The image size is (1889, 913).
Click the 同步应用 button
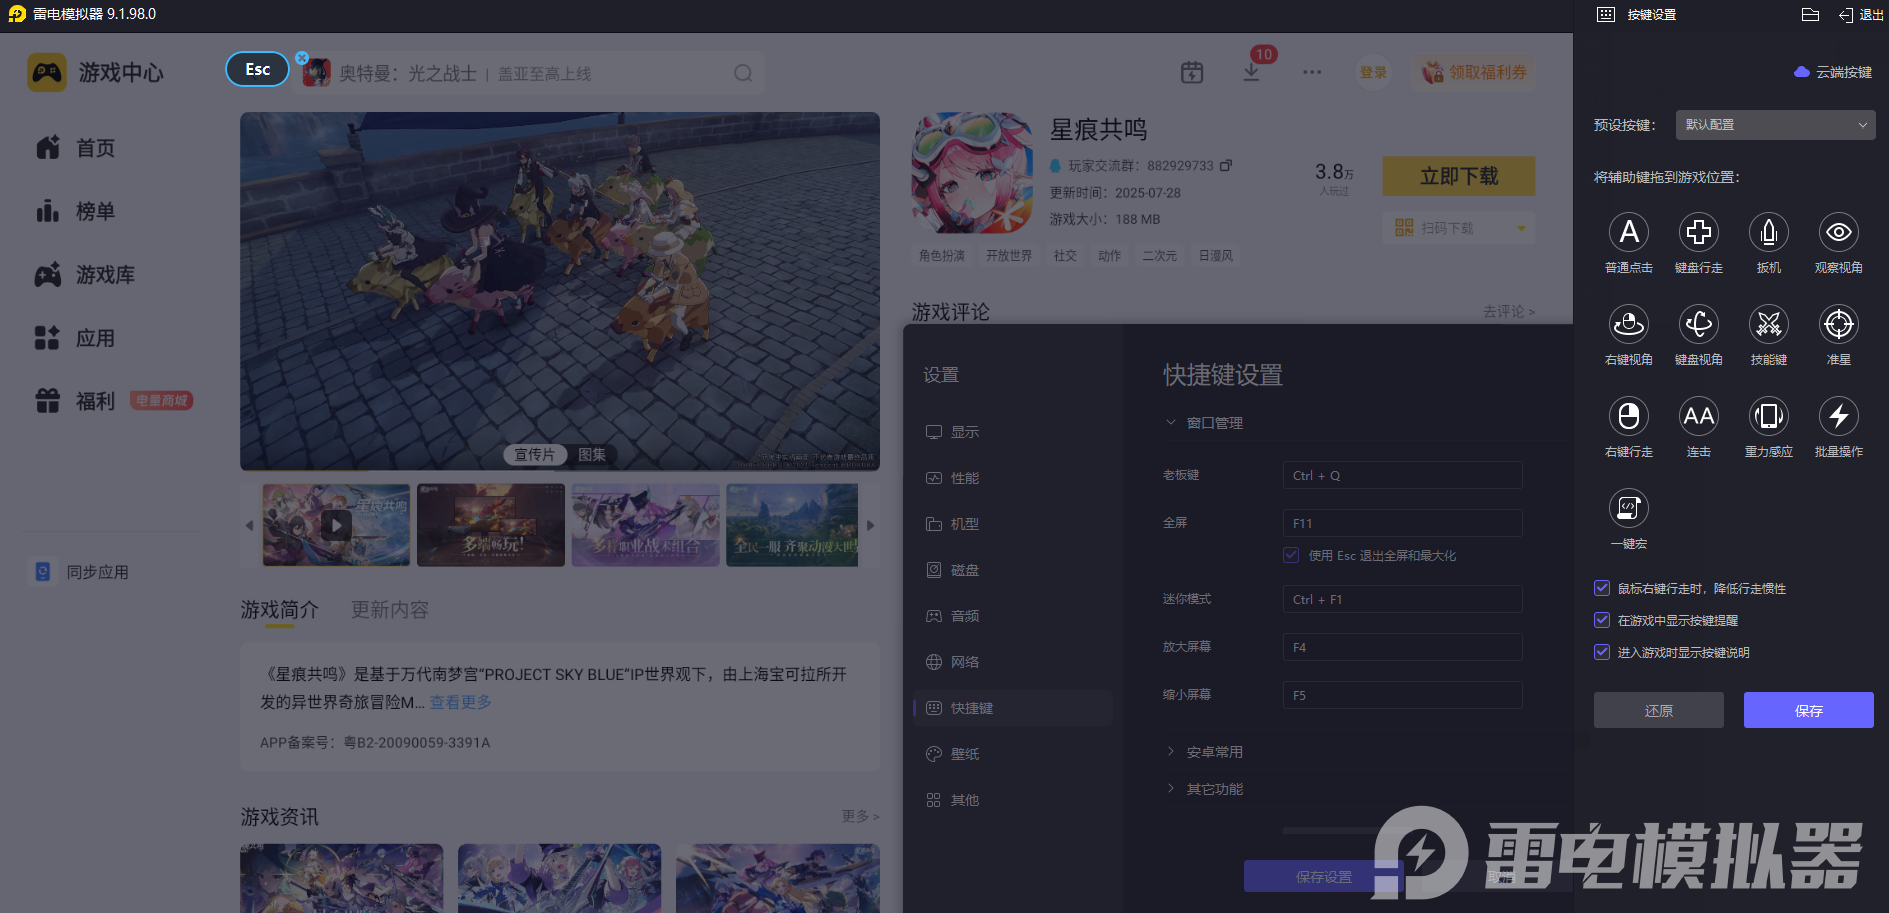81,572
